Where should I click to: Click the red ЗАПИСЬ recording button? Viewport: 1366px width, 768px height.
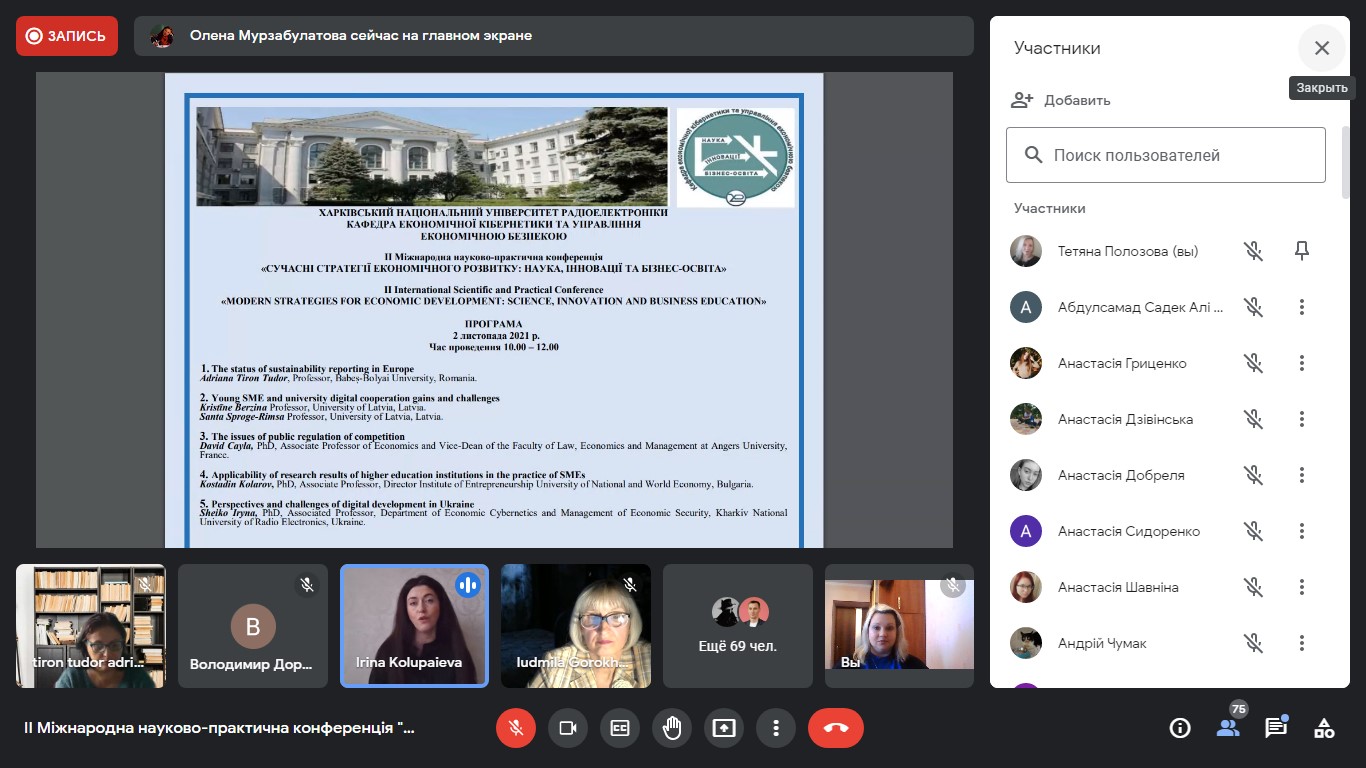click(67, 36)
